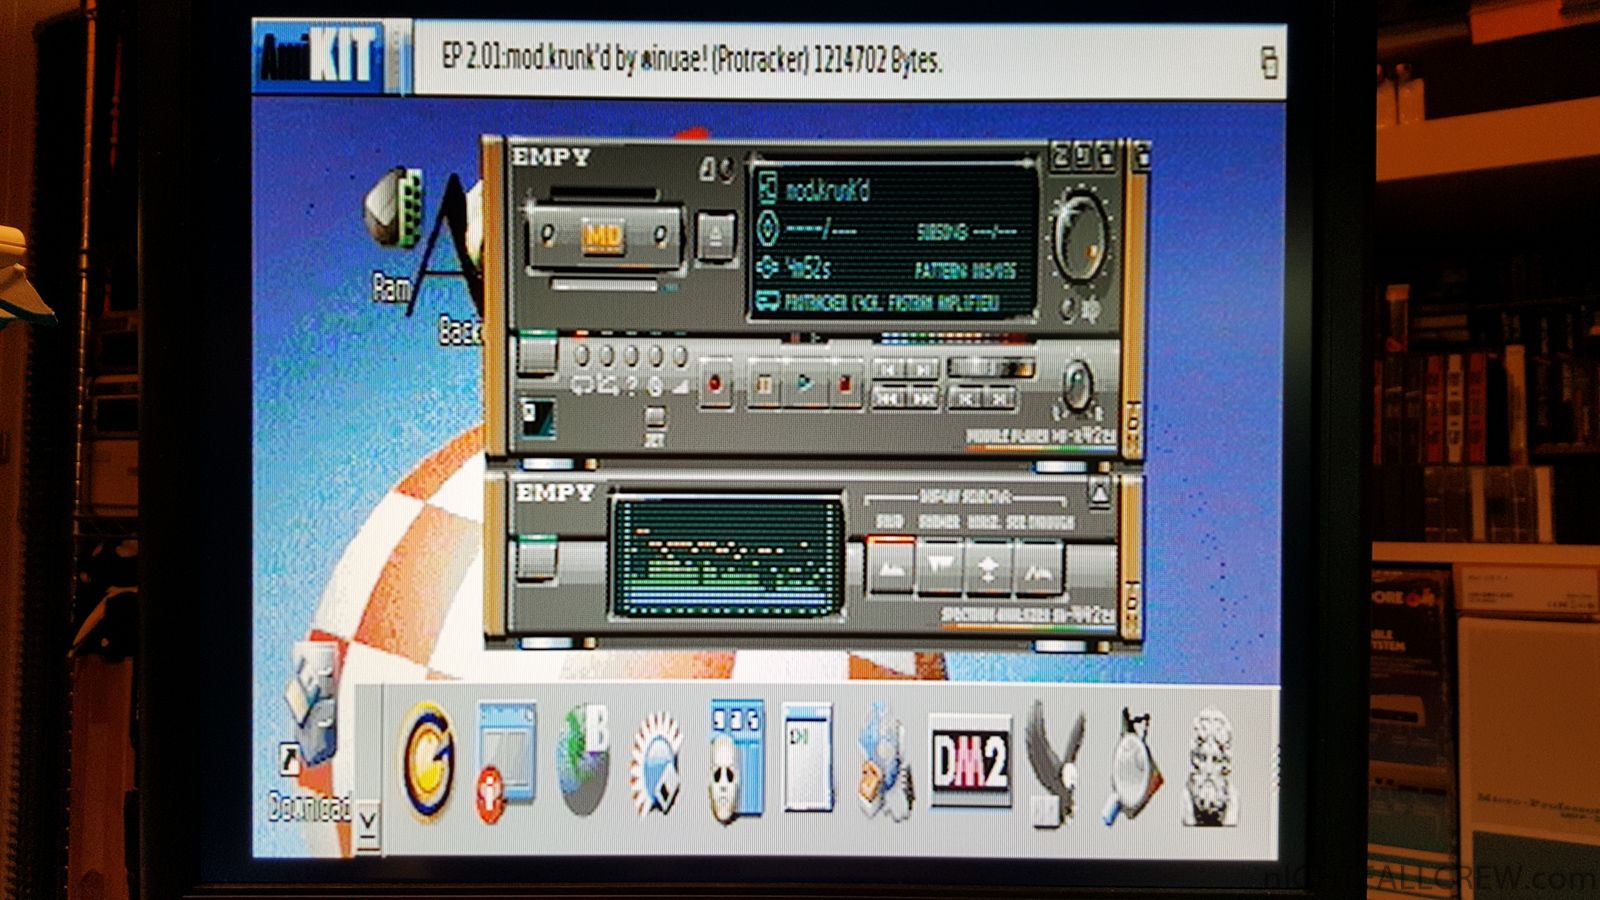The height and width of the screenshot is (900, 1600).
Task: Click the clock icon under the option buttons
Action: [x=656, y=386]
